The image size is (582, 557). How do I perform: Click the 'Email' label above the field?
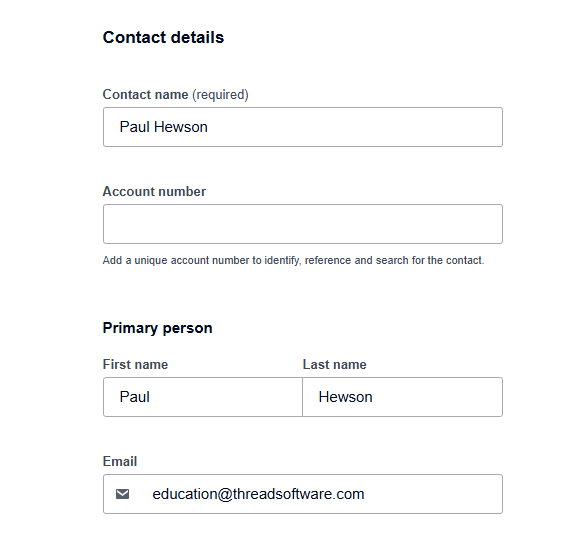(120, 461)
